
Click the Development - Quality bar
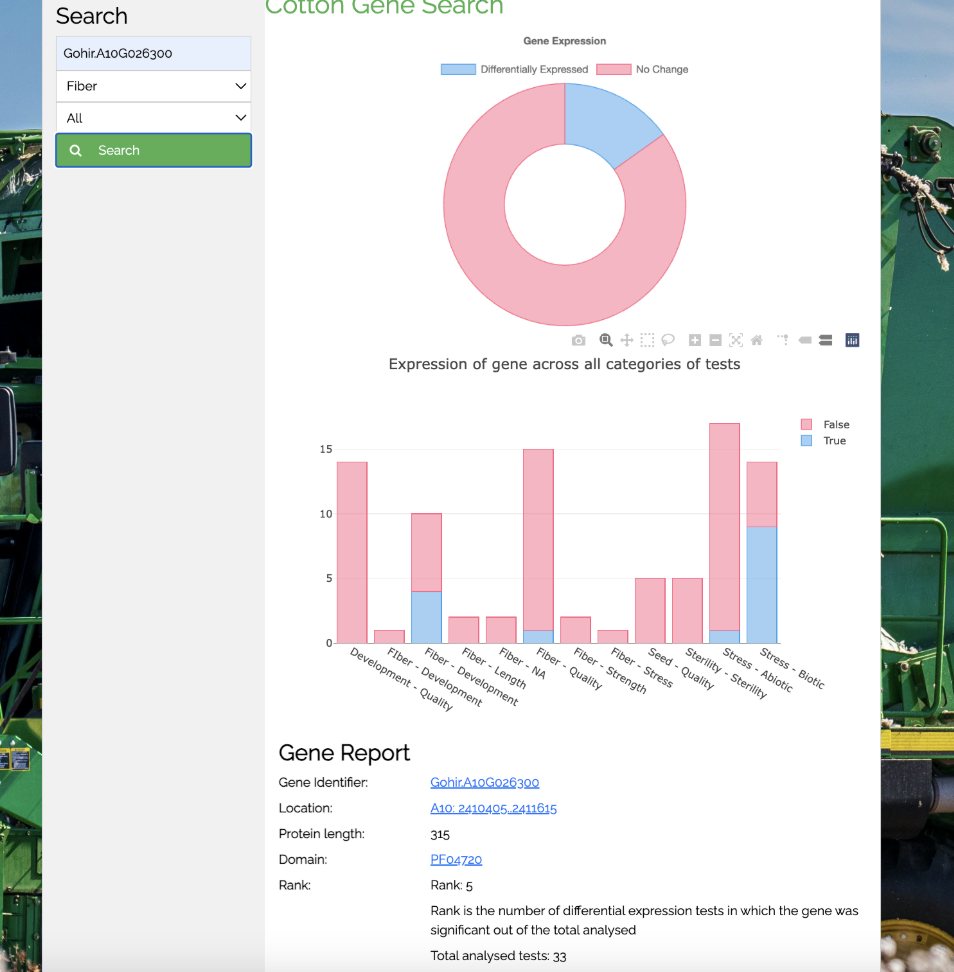click(352, 552)
